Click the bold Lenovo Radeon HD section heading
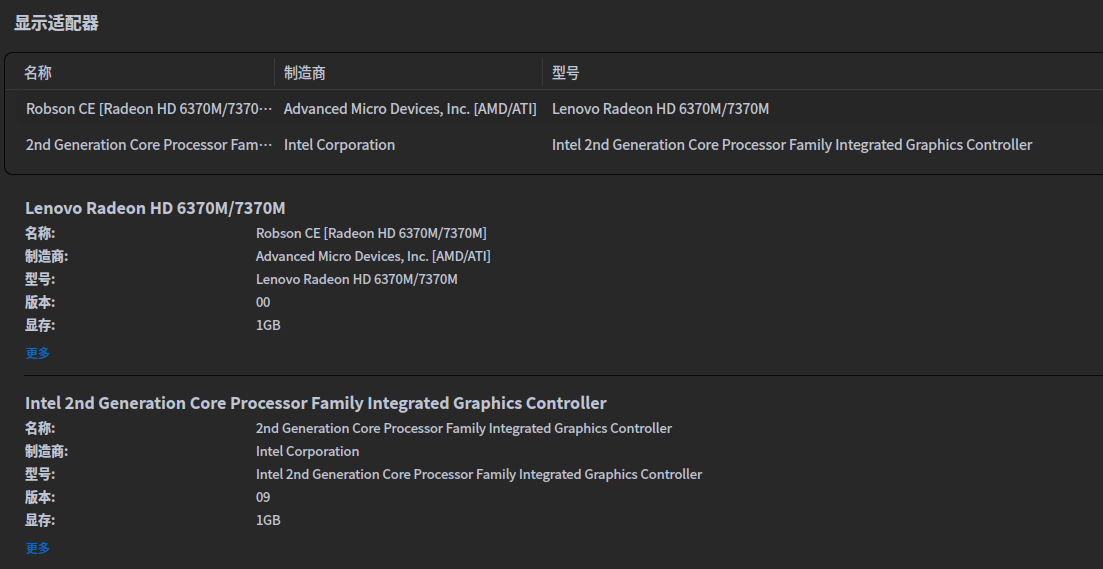Viewport: 1103px width, 569px height. [x=155, y=208]
